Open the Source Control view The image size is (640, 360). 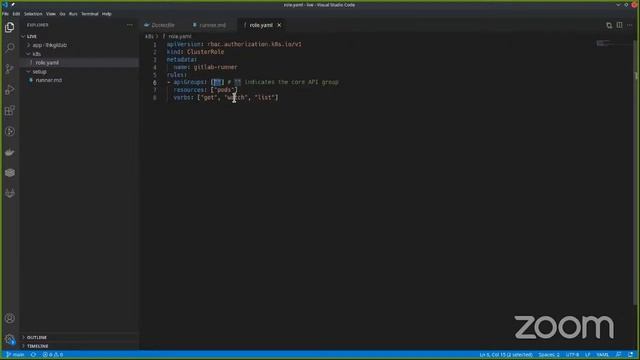pos(10,69)
